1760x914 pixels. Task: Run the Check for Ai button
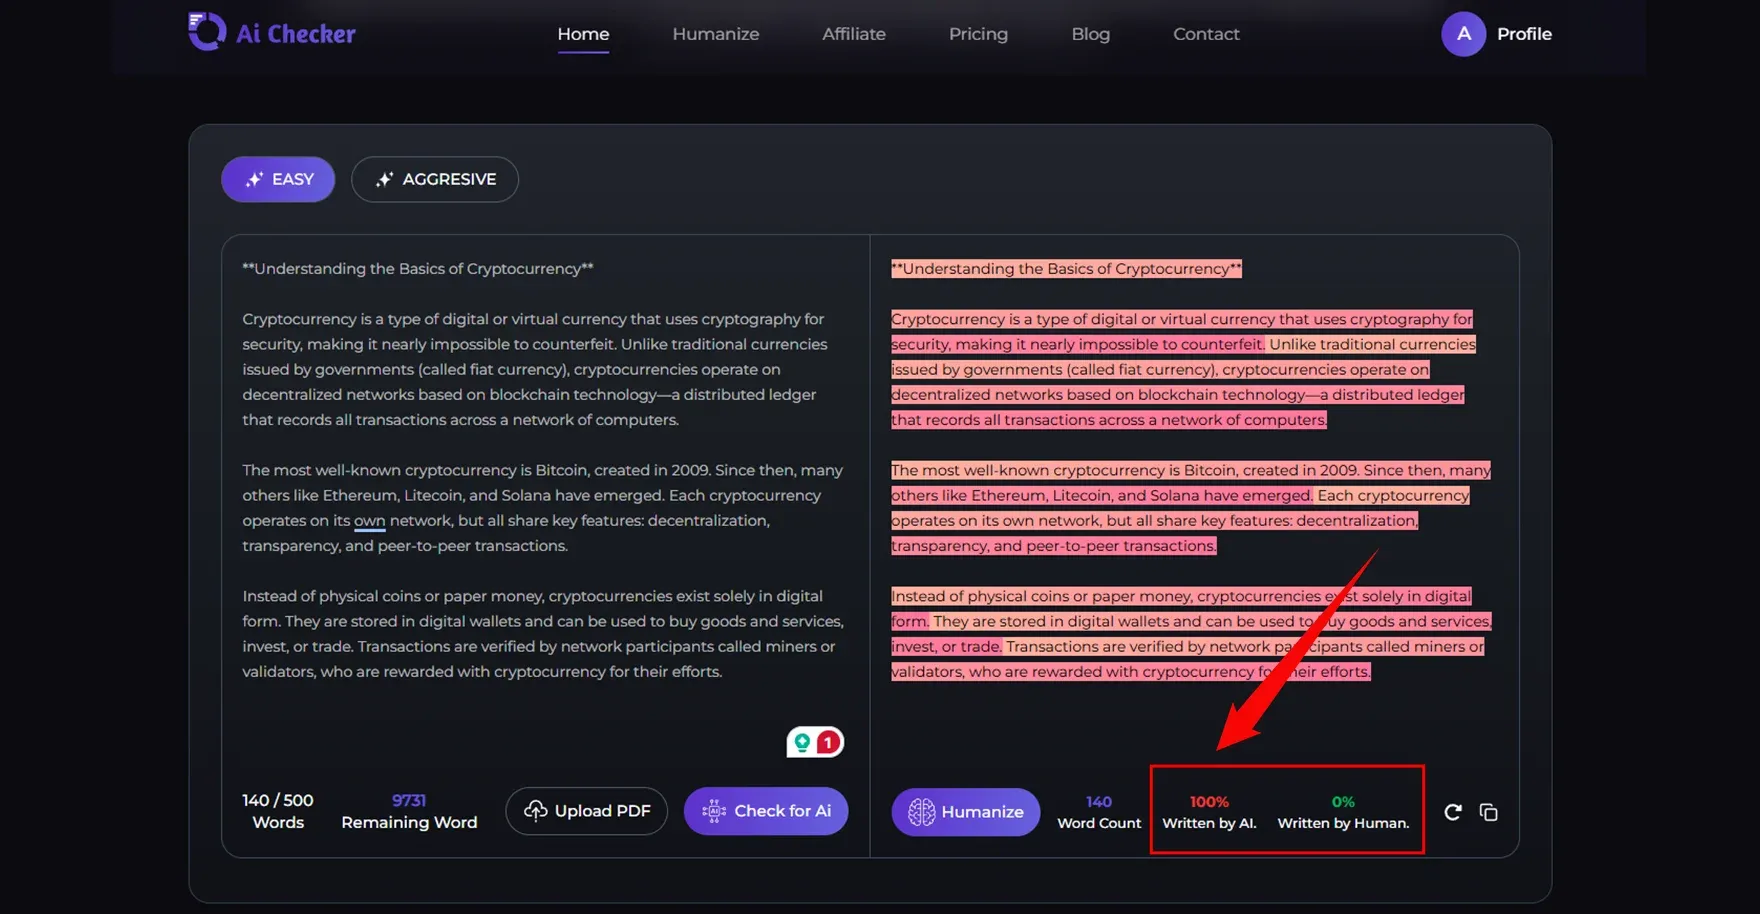(766, 811)
